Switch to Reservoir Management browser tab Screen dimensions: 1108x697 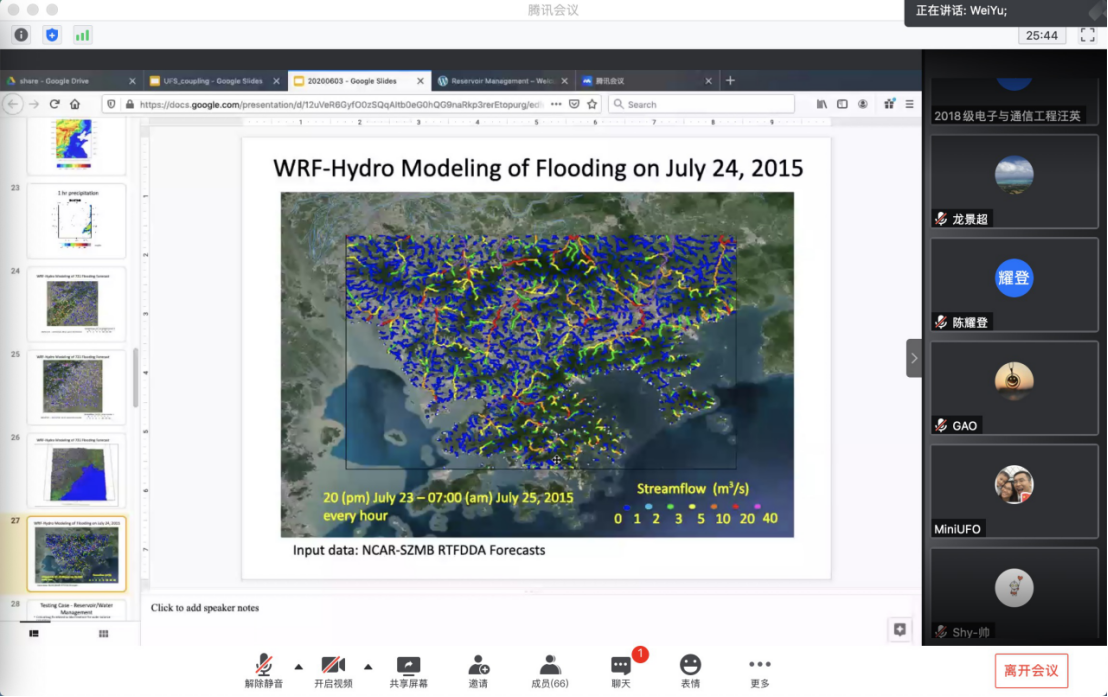[503, 81]
